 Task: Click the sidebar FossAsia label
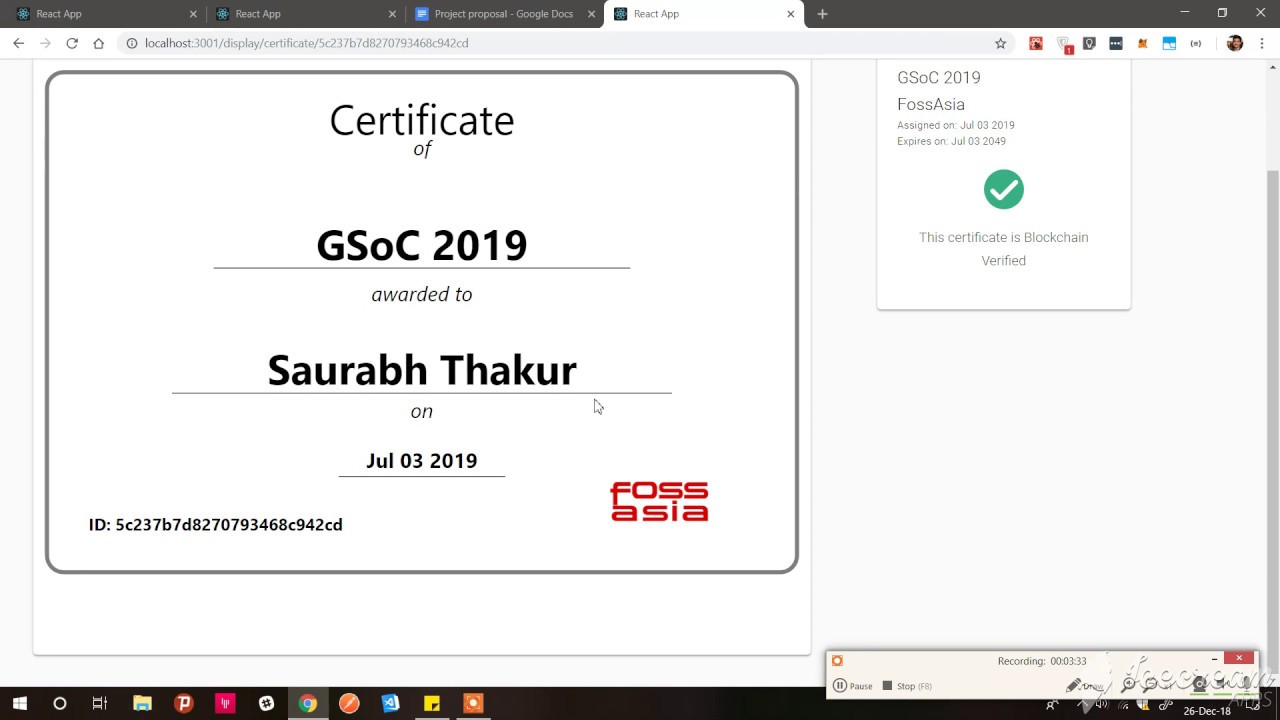[x=931, y=104]
